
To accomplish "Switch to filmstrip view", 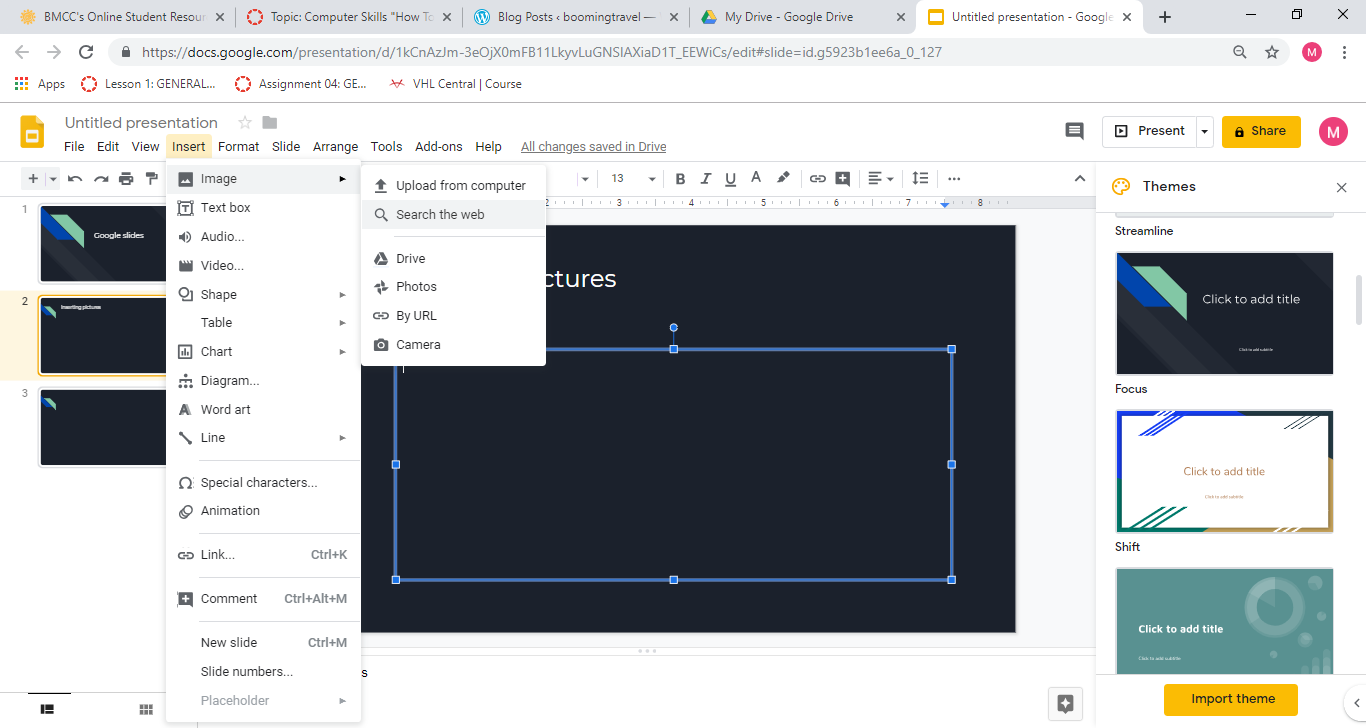I will (x=47, y=709).
